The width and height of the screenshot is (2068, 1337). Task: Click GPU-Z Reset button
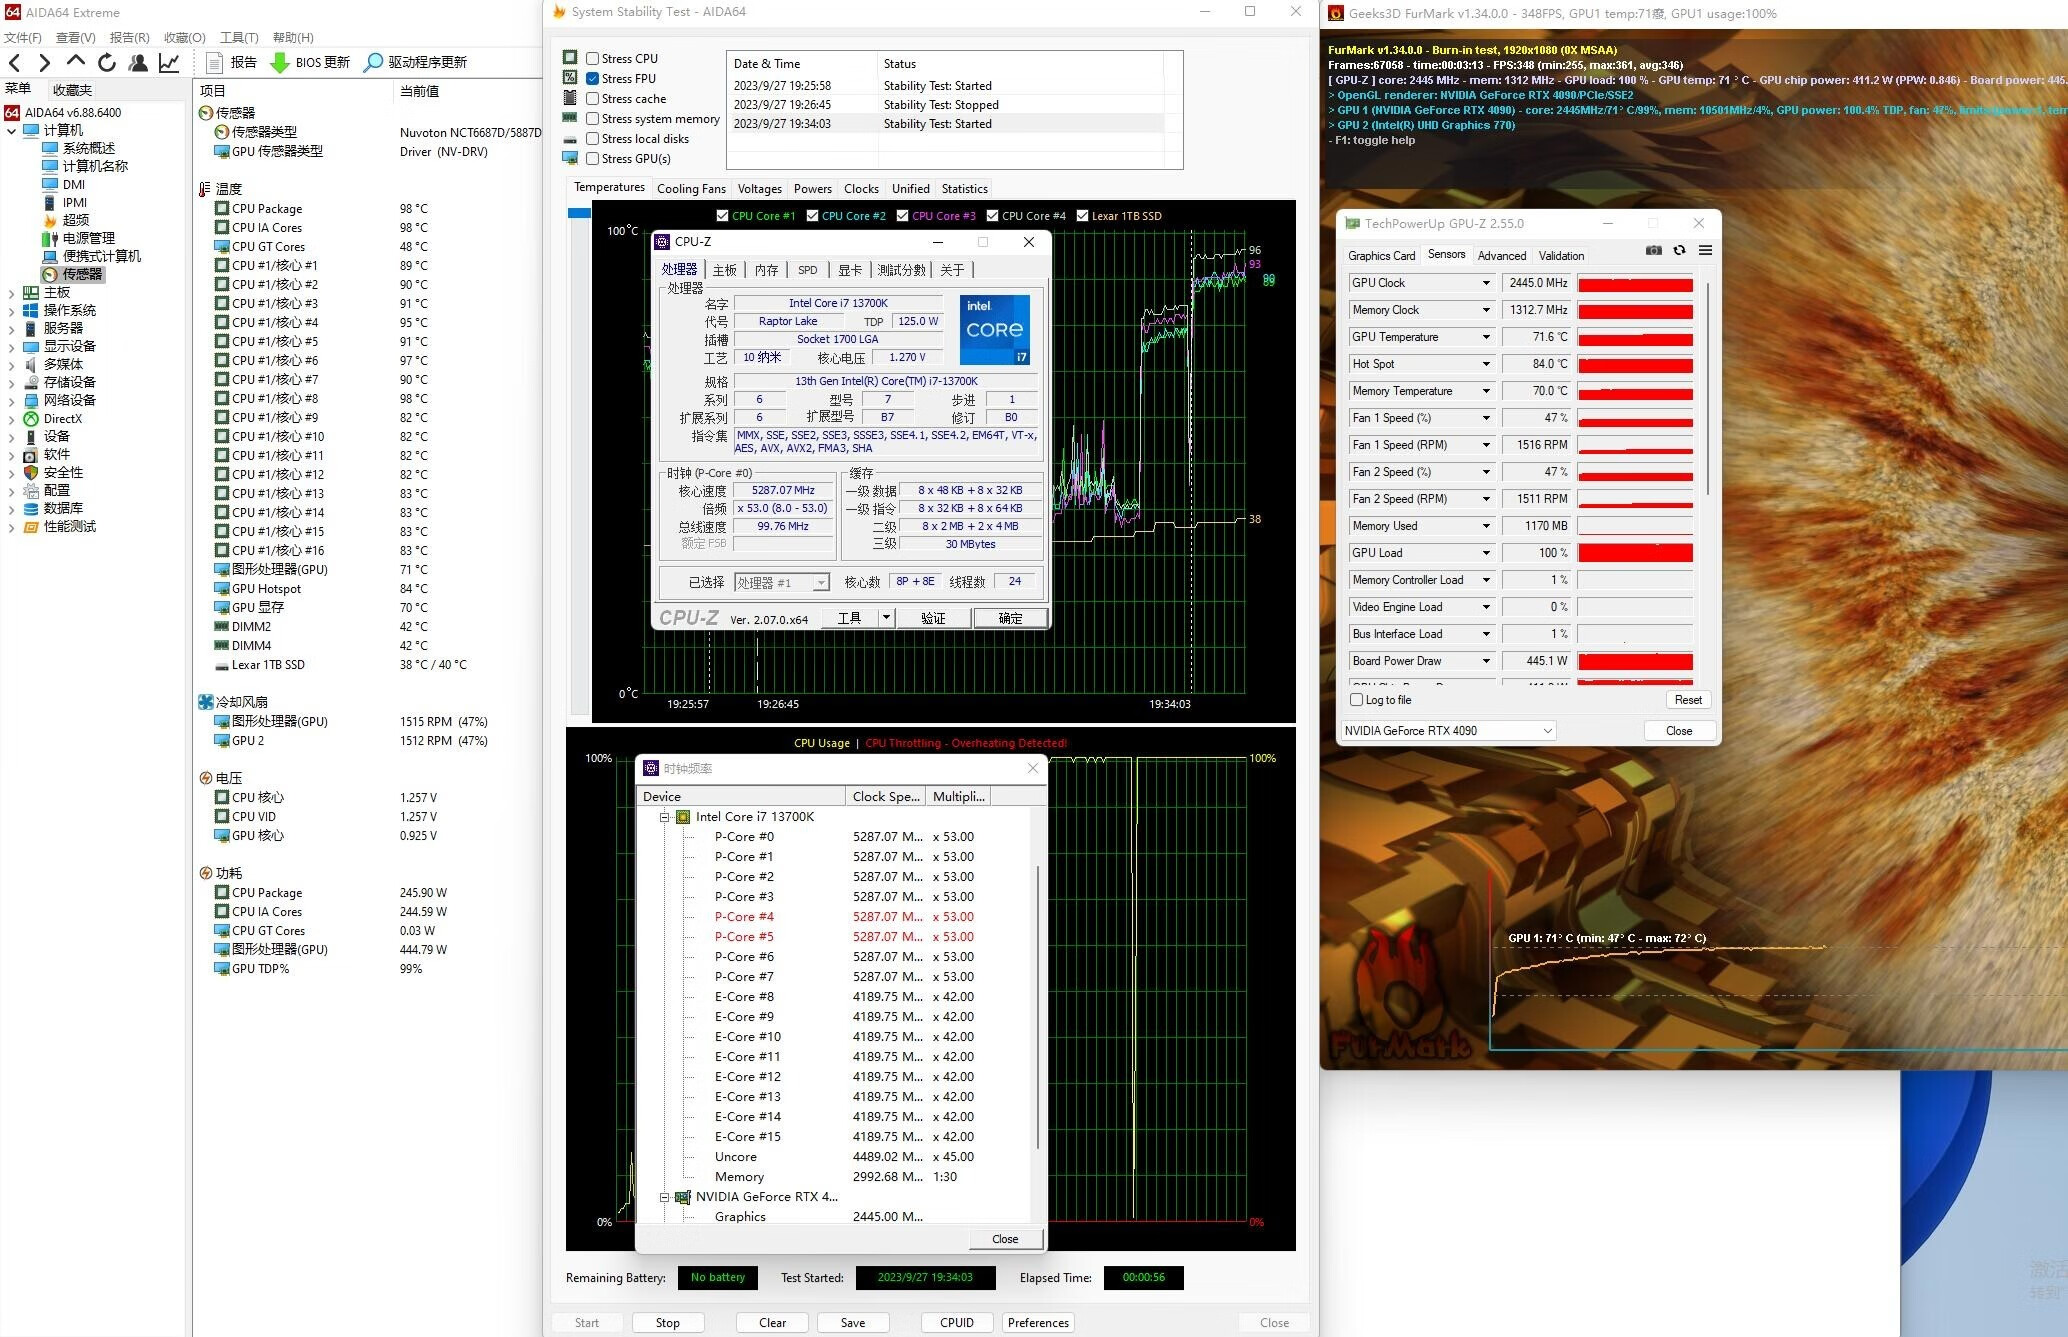click(x=1688, y=700)
